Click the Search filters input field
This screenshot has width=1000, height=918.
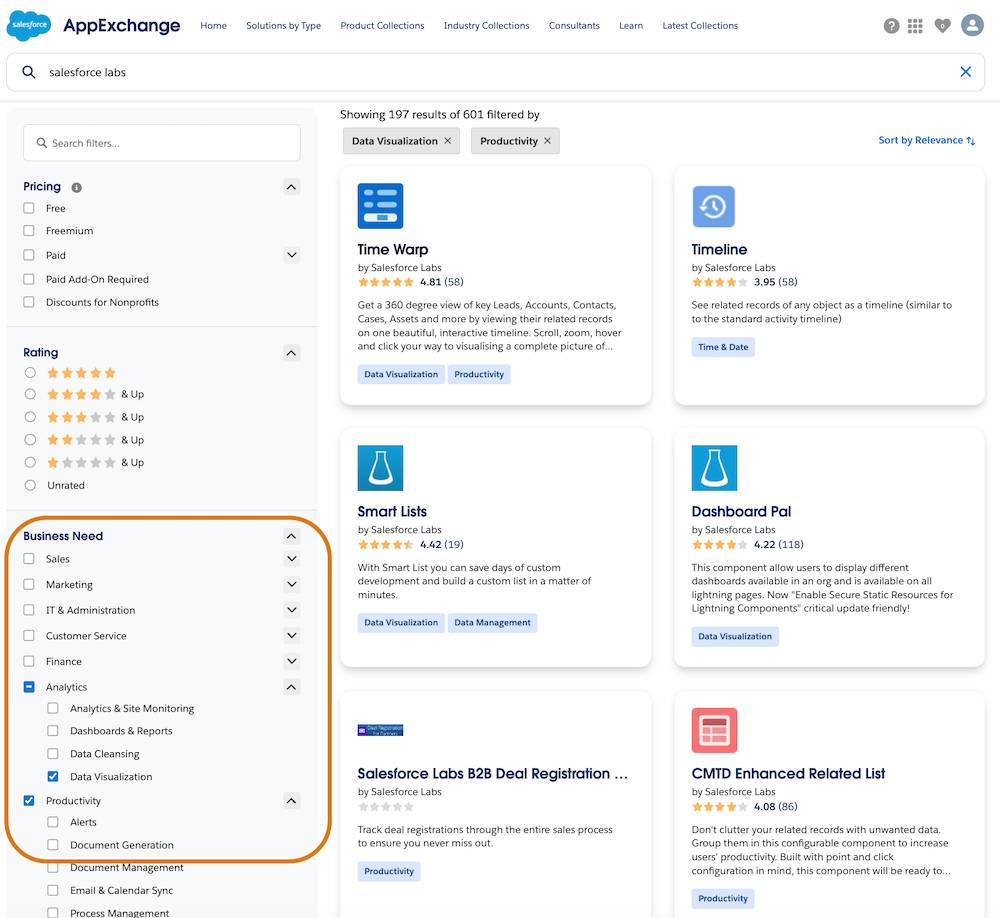point(161,143)
